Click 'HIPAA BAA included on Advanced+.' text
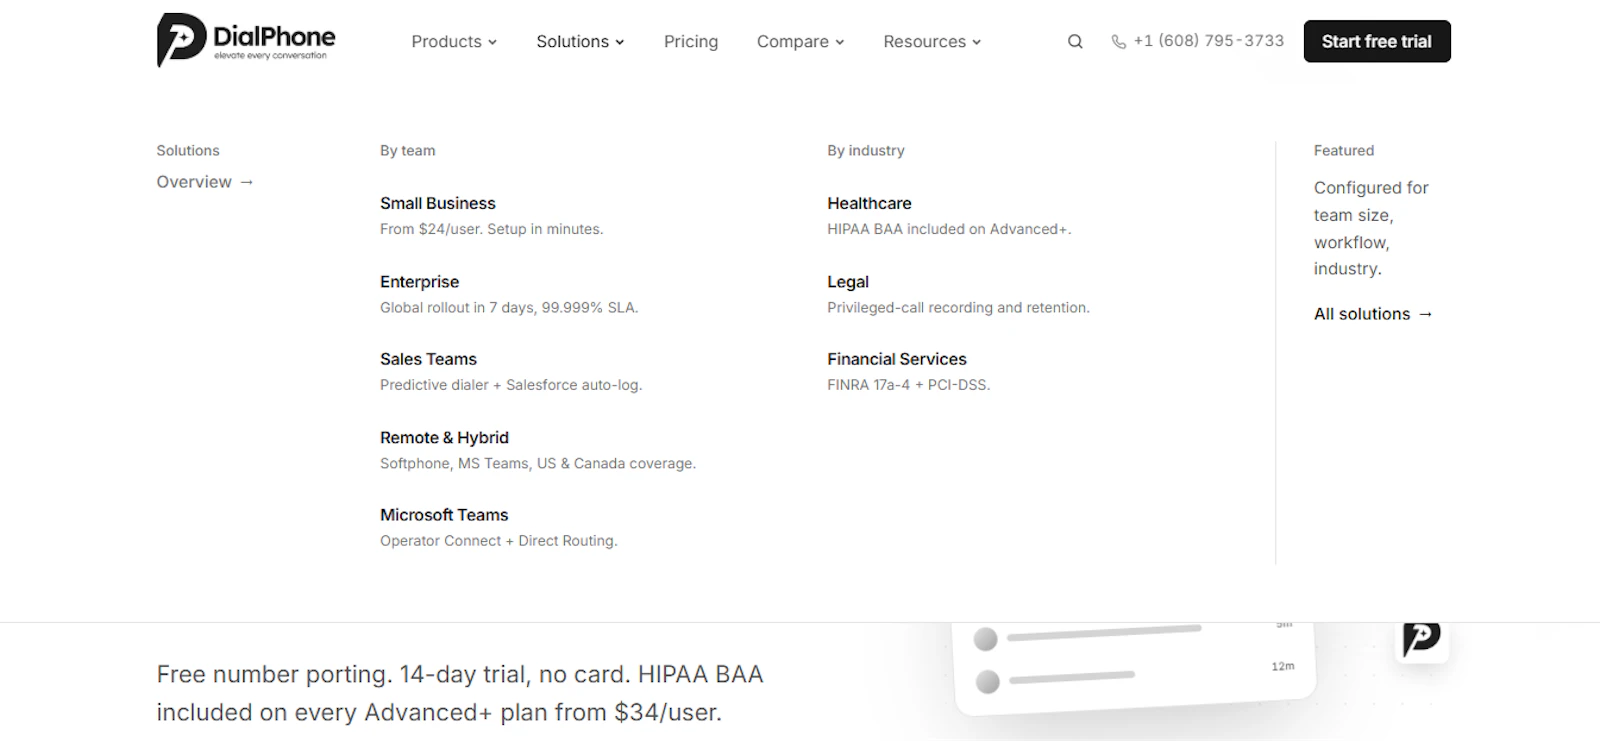Viewport: 1600px width, 742px height. [x=949, y=229]
